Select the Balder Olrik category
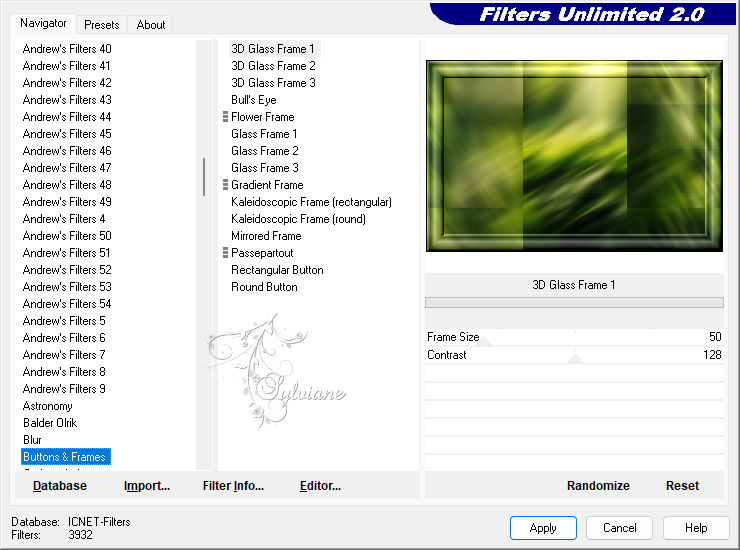 [x=50, y=423]
